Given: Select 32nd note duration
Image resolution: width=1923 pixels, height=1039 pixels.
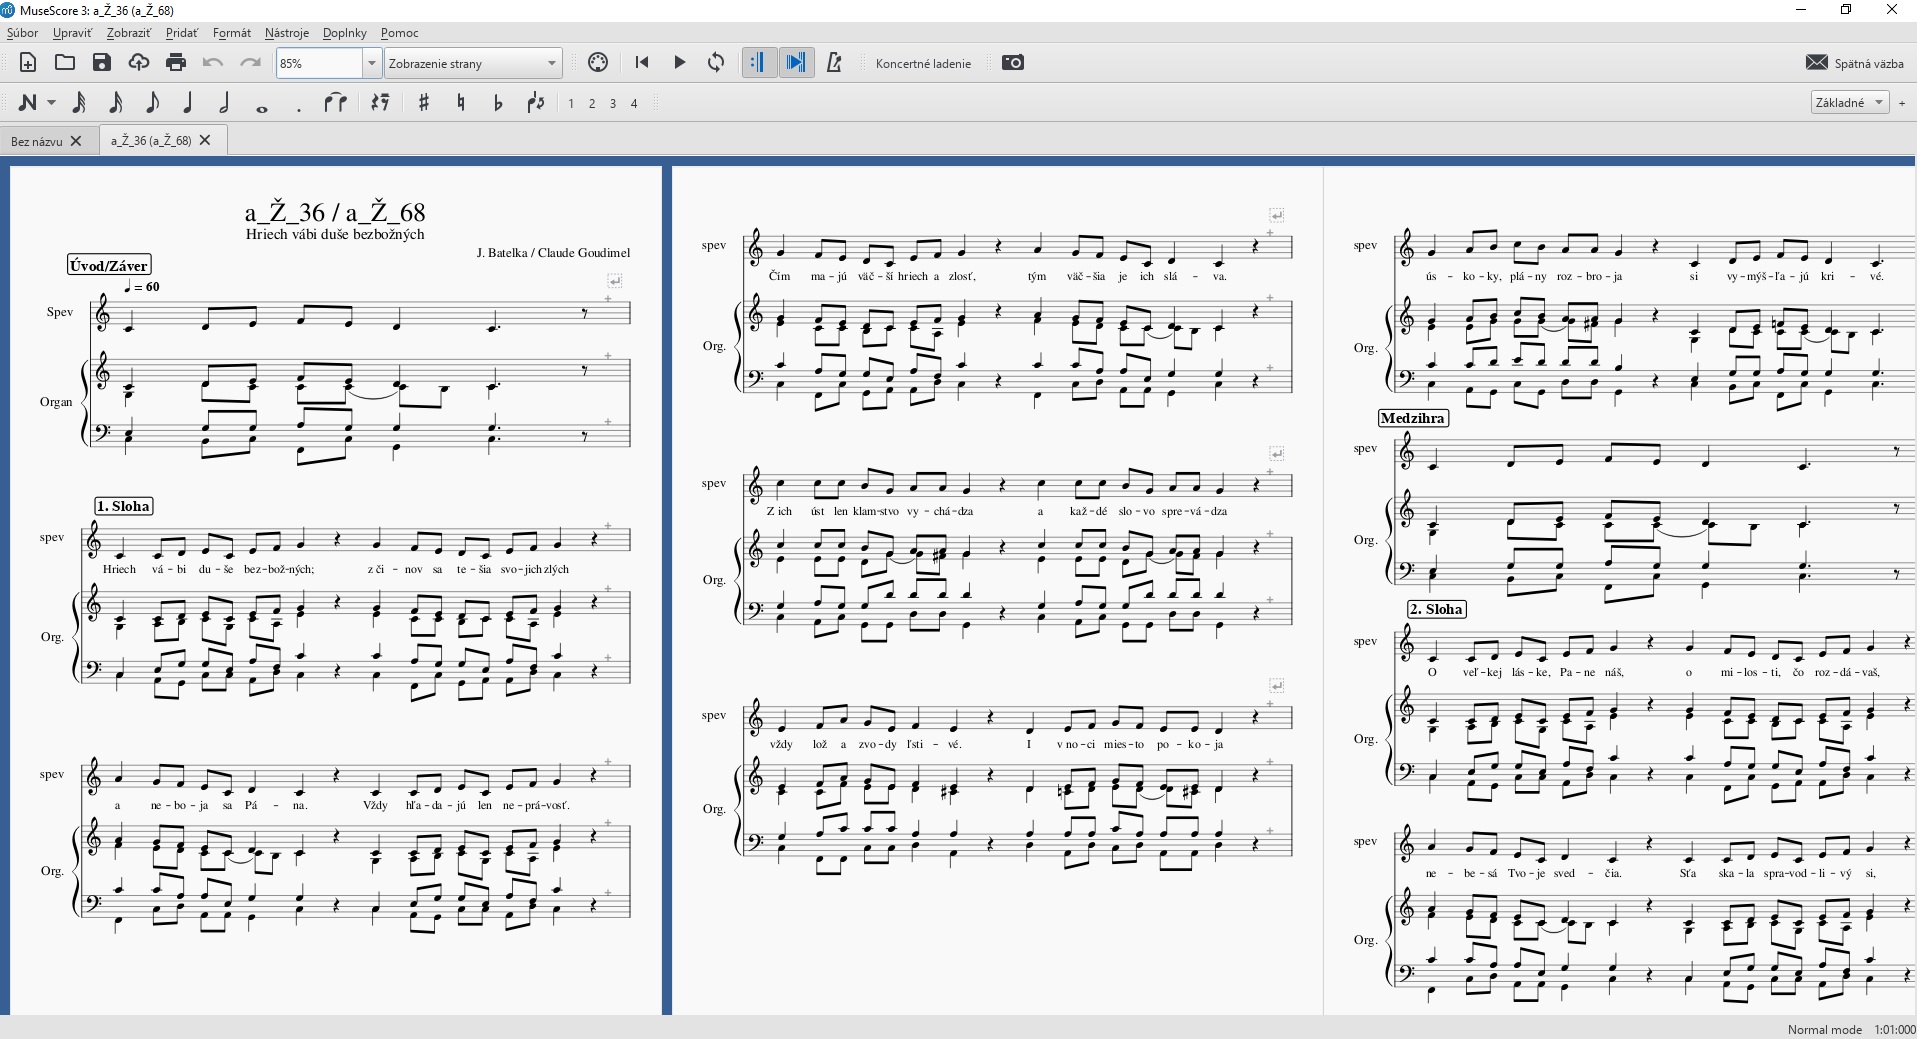Looking at the screenshot, I should click(79, 103).
